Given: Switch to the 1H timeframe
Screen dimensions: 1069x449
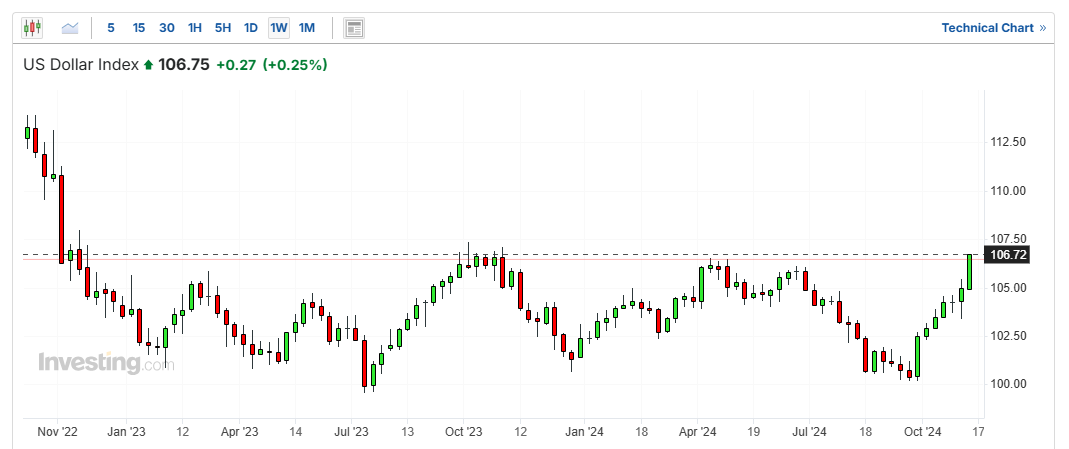Looking at the screenshot, I should 195,28.
